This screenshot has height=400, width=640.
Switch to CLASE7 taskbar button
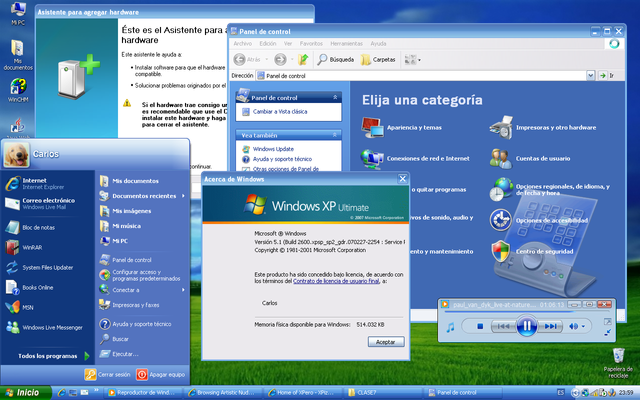382,393
